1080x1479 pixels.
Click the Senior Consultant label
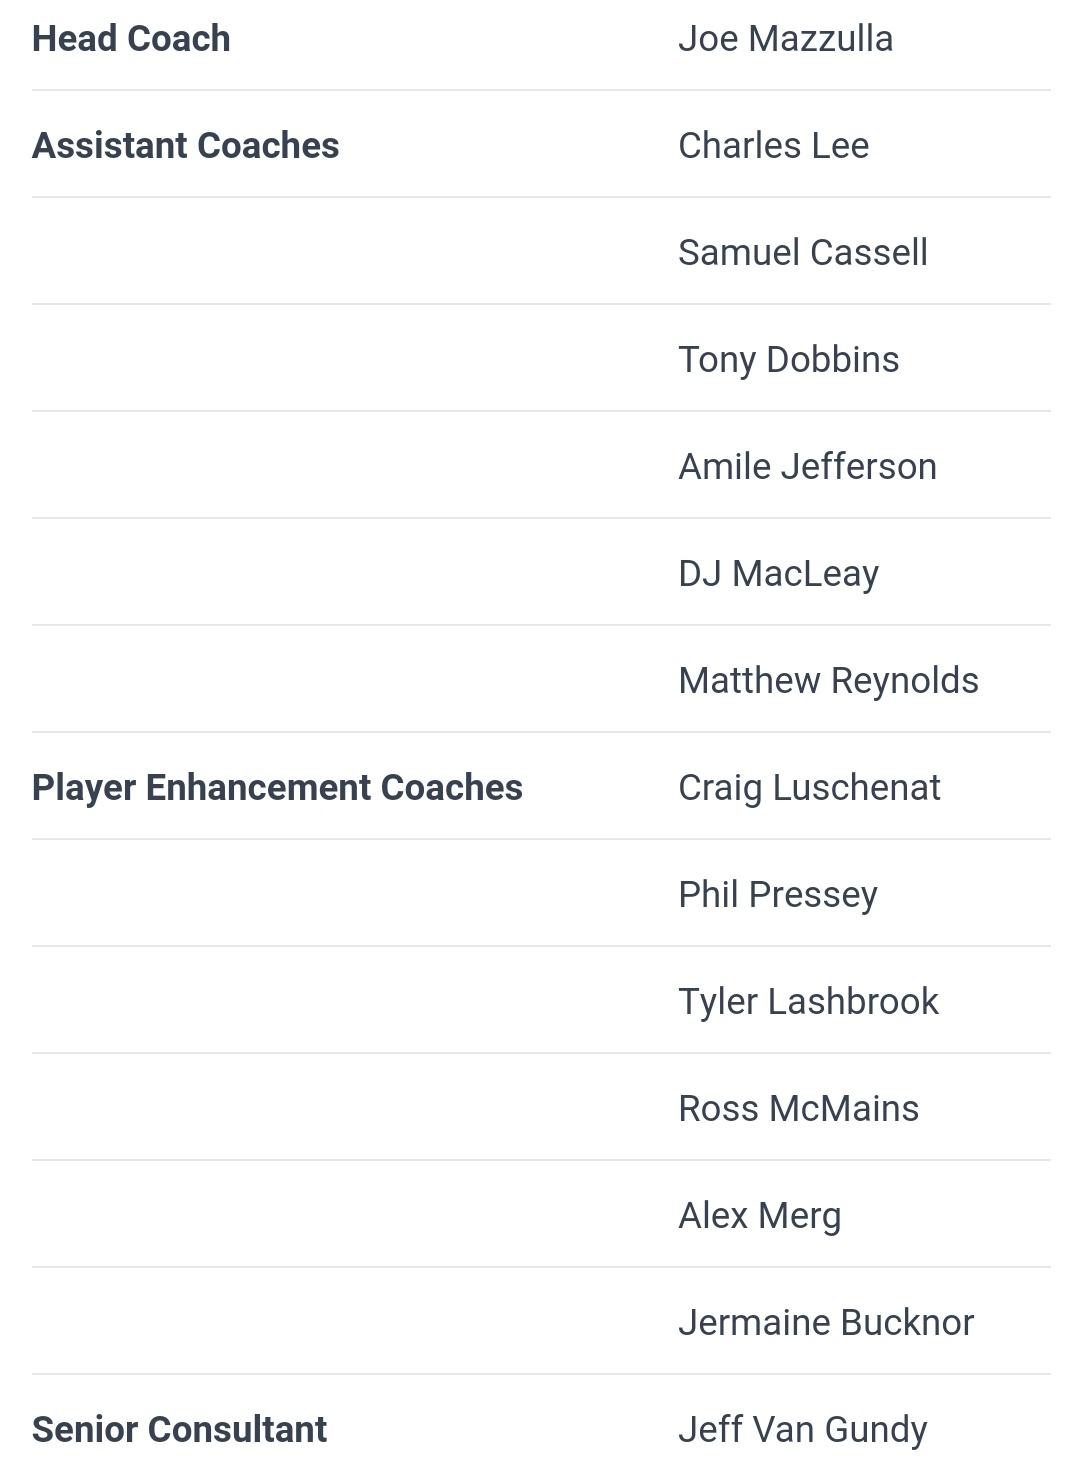point(179,1430)
